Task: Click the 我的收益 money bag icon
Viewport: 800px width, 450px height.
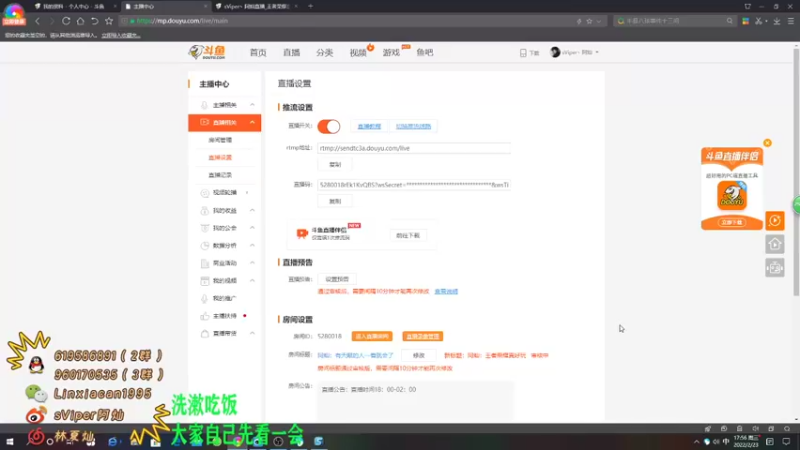Action: pos(204,211)
